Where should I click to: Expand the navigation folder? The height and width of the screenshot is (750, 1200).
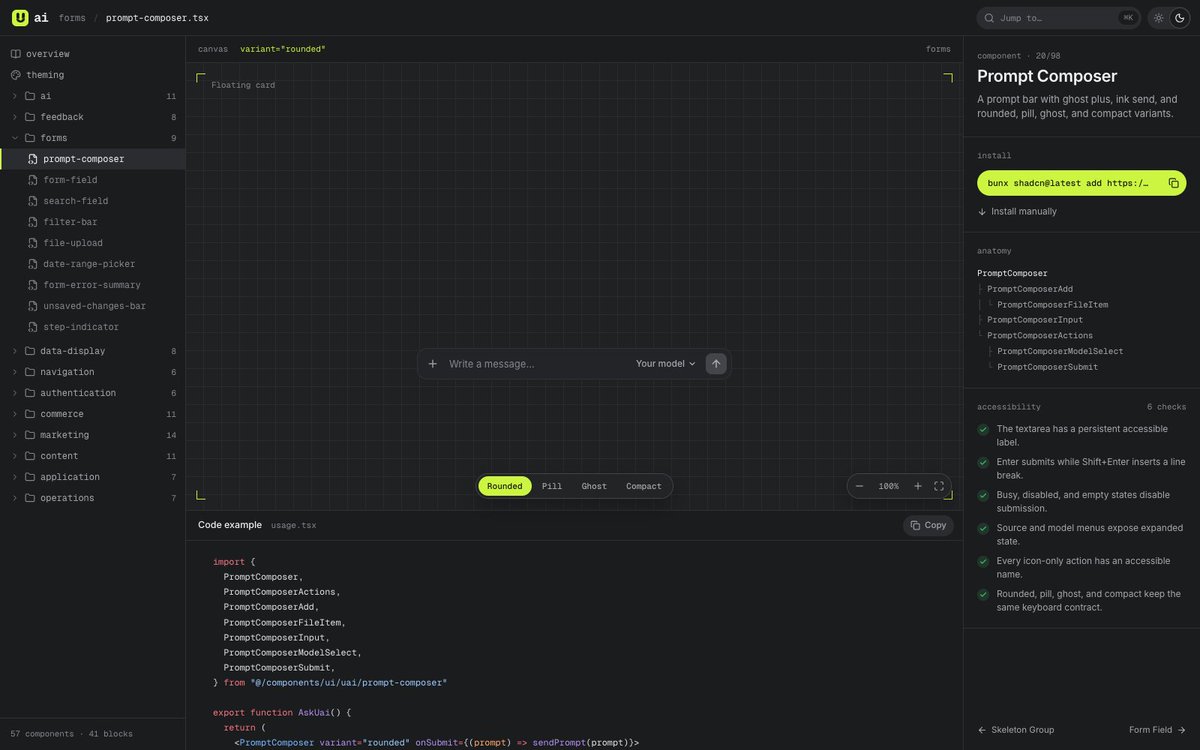(92, 372)
